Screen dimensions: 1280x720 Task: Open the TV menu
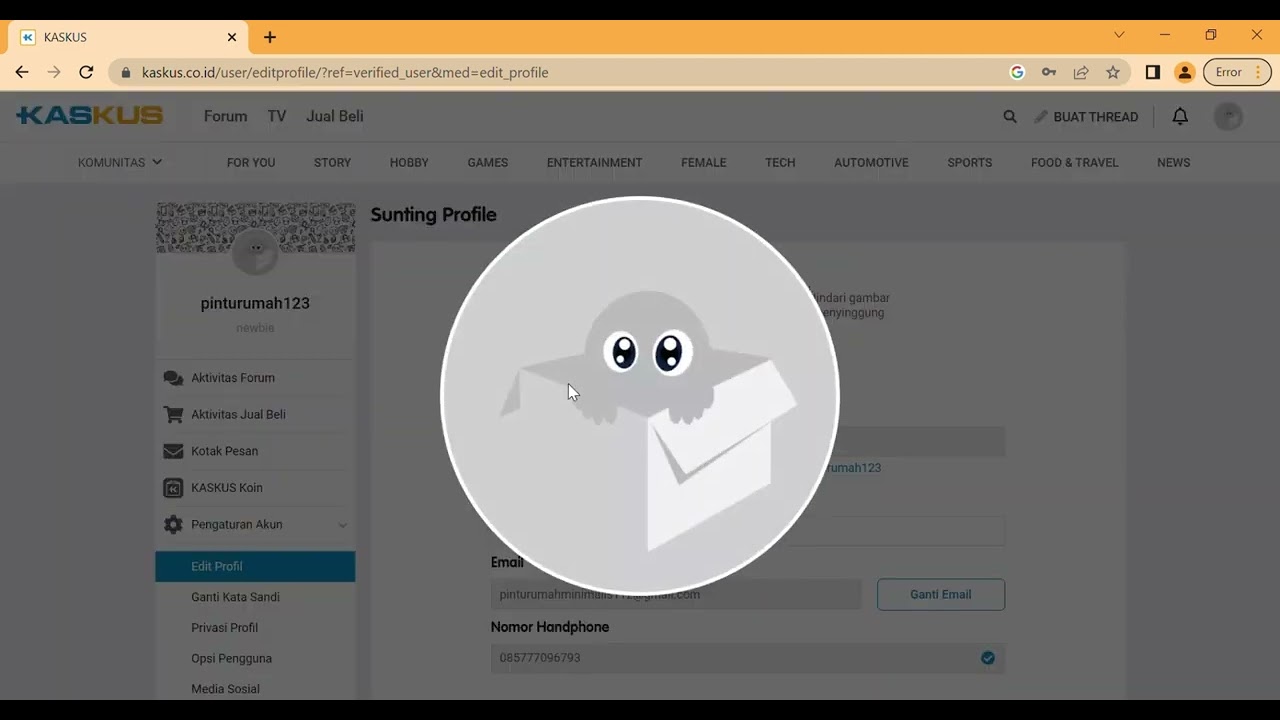pyautogui.click(x=277, y=116)
